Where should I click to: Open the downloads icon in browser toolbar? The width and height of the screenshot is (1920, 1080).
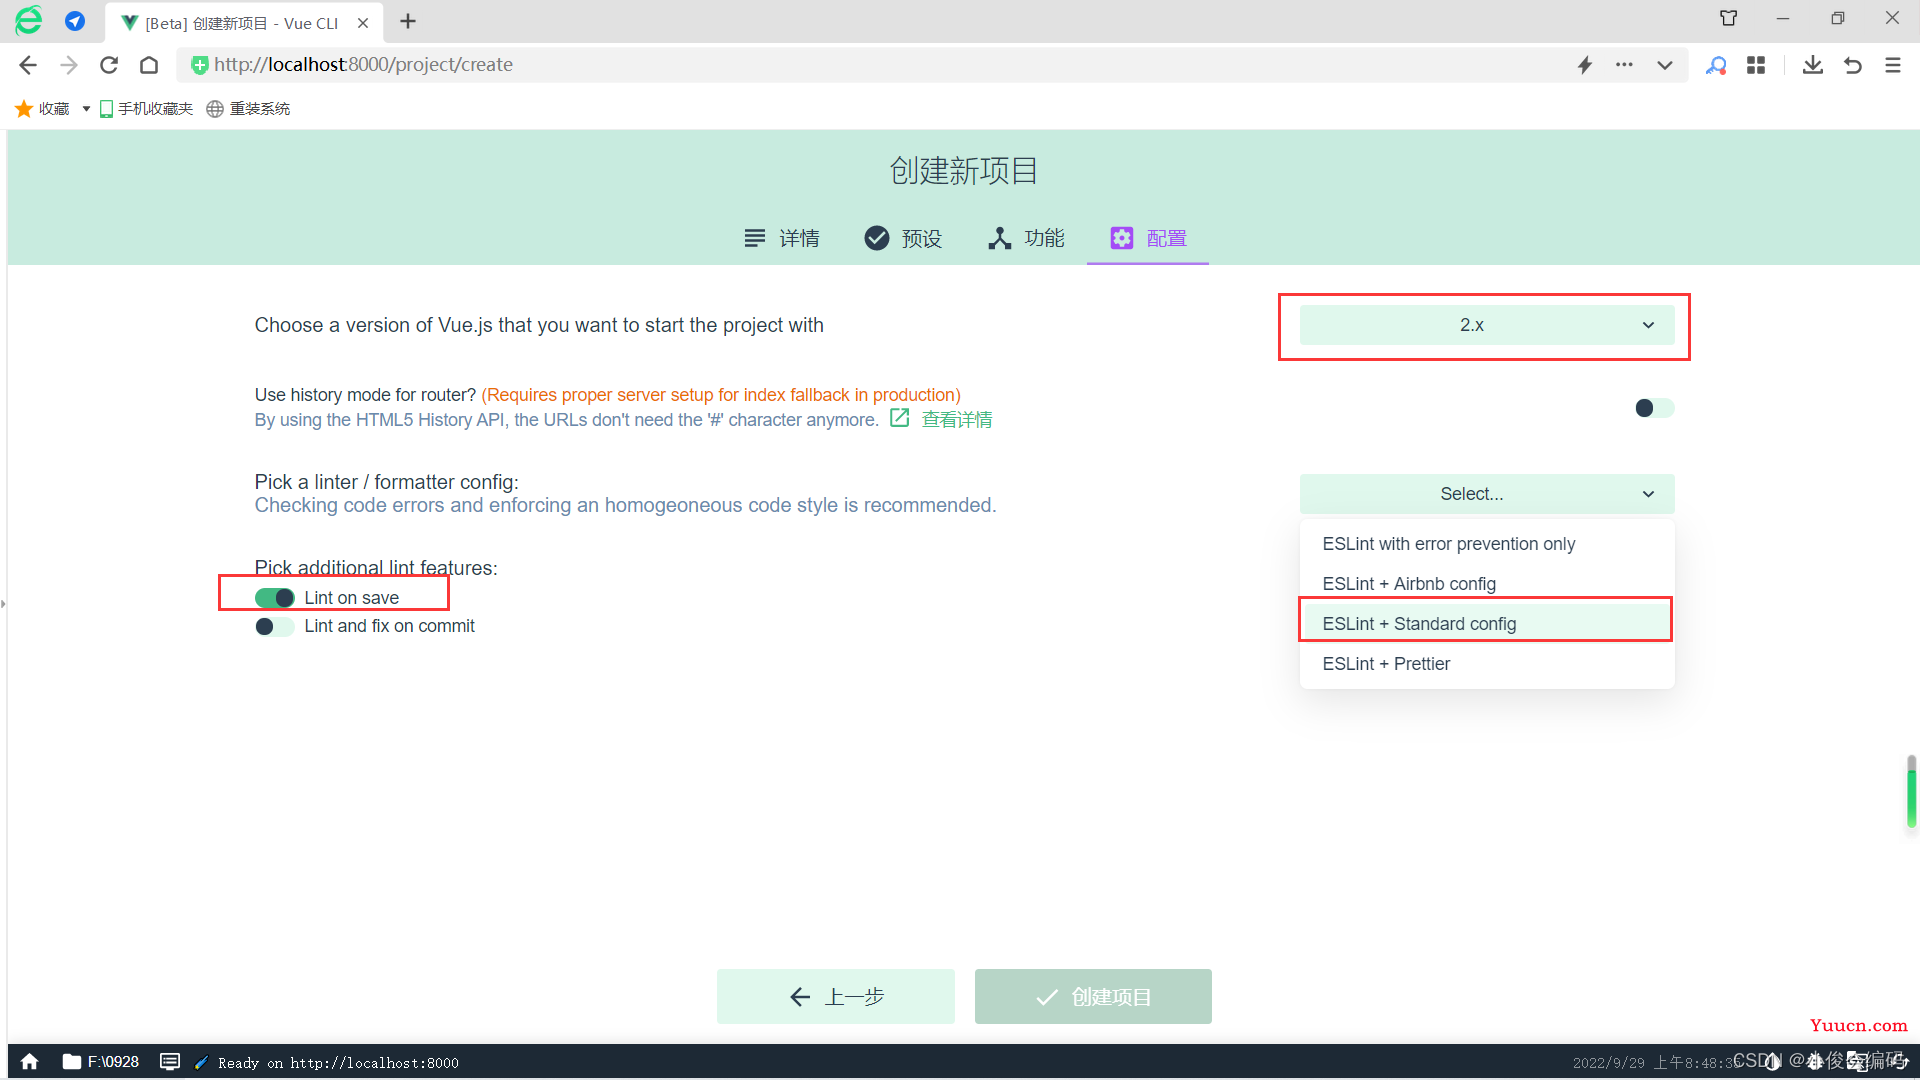1812,65
